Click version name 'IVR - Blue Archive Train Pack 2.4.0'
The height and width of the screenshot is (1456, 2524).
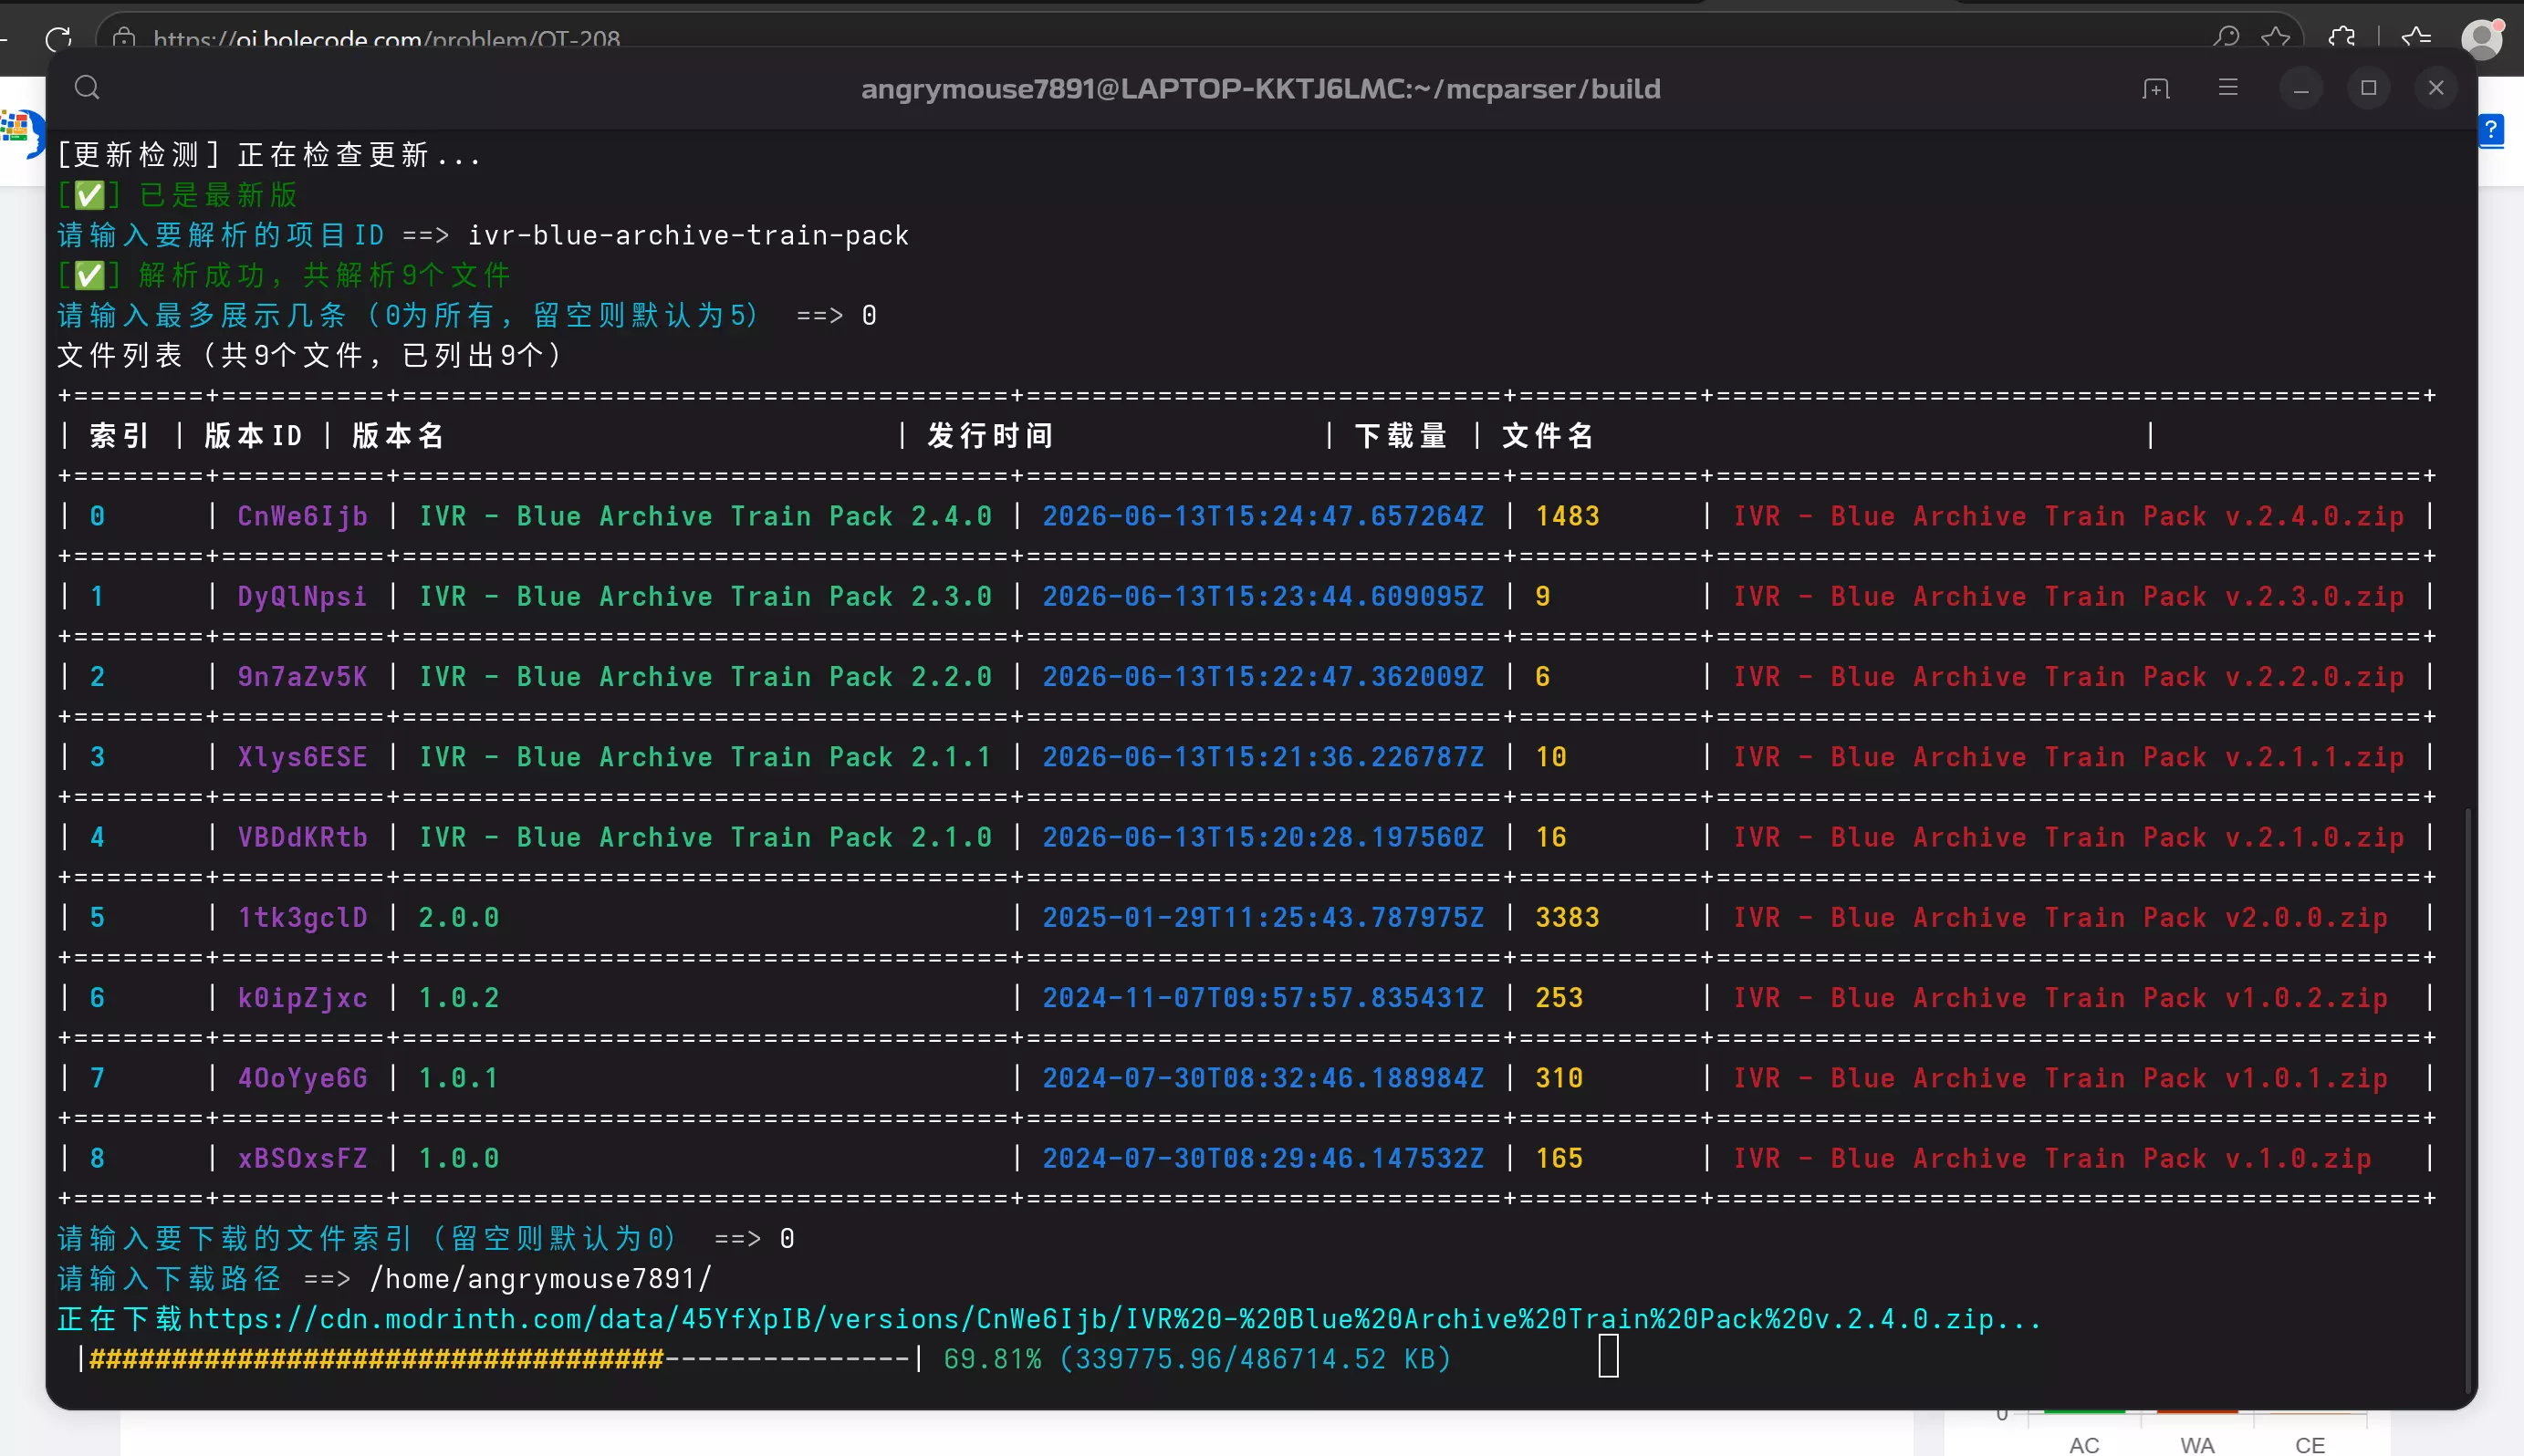click(705, 516)
